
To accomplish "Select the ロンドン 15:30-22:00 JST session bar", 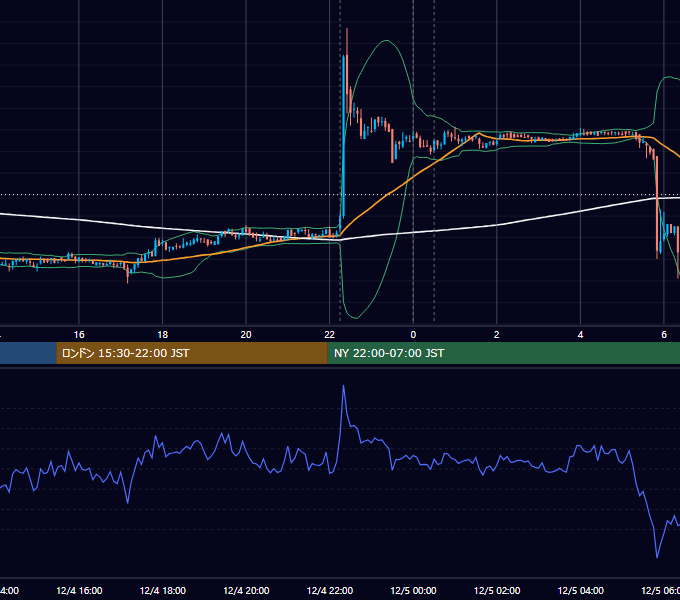I will (x=192, y=353).
